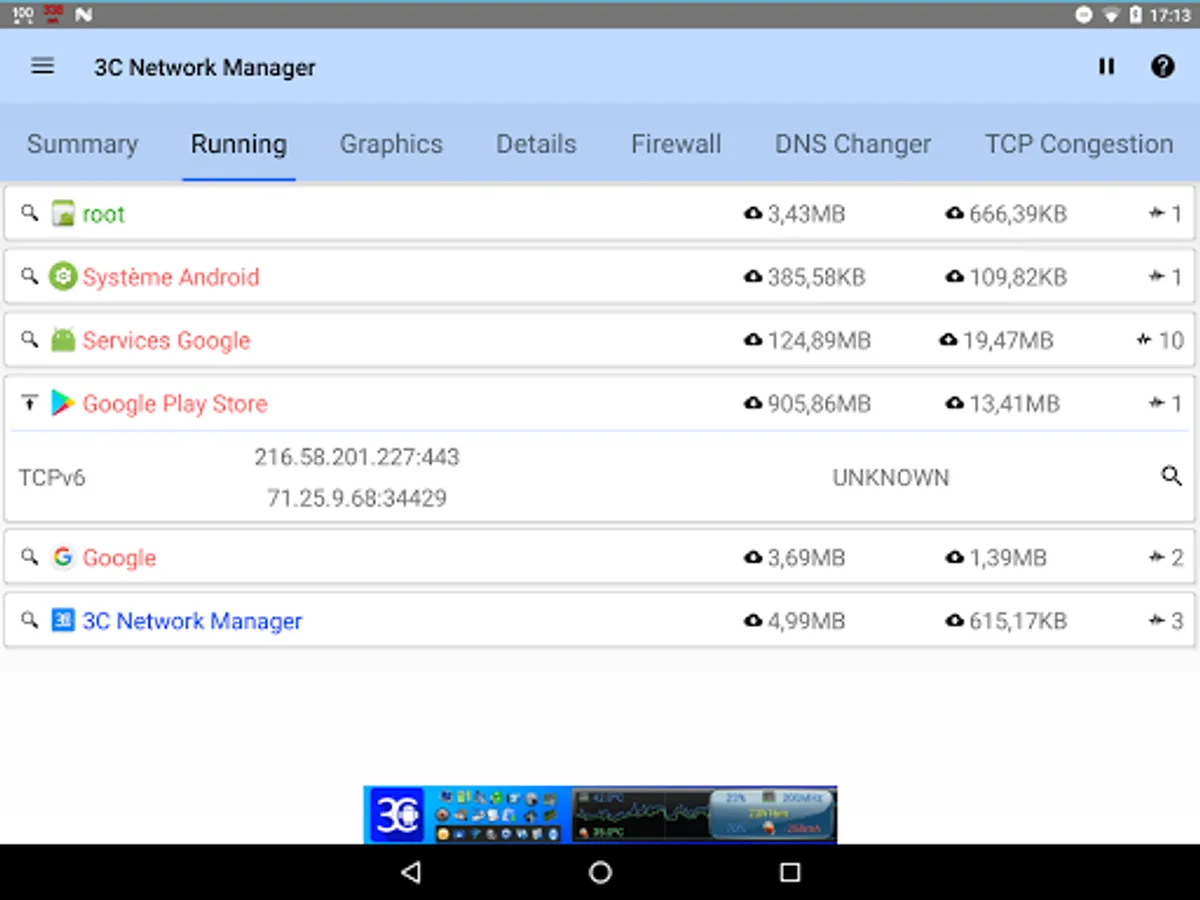This screenshot has width=1200, height=900.
Task: Open the TCP Congestion tab
Action: coord(1079,144)
